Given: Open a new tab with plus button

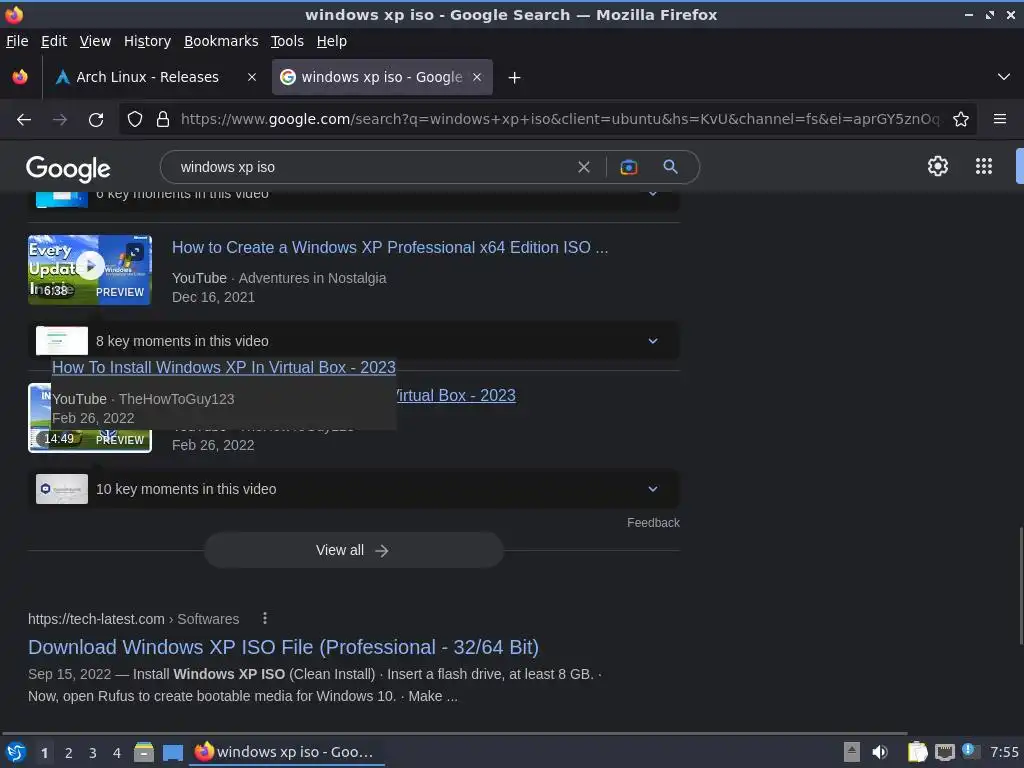Looking at the screenshot, I should coord(515,78).
